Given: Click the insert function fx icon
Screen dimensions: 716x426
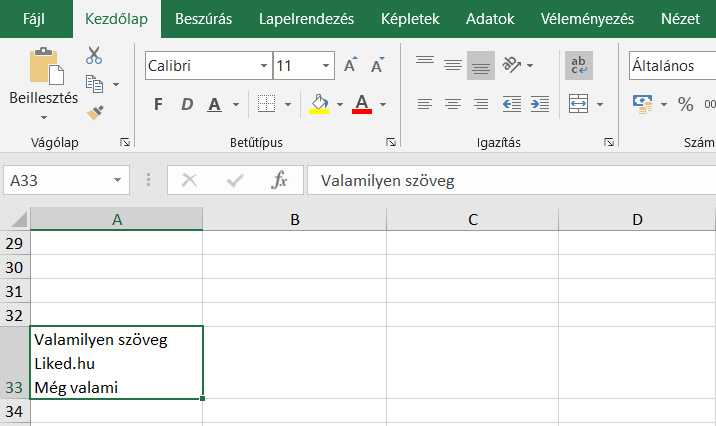Looking at the screenshot, I should 280,180.
